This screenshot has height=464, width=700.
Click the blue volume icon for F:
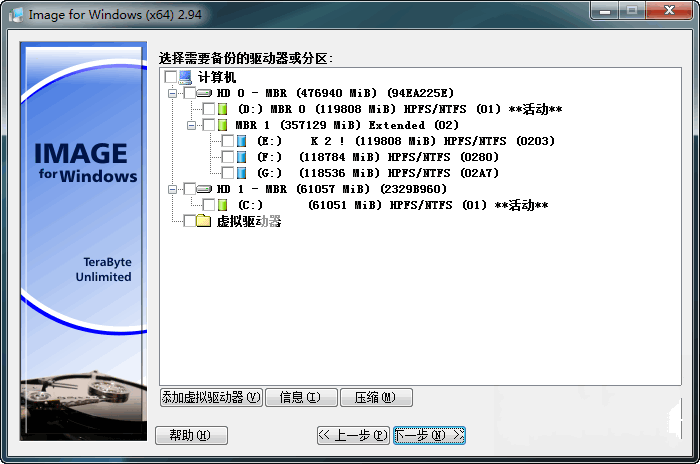click(242, 157)
